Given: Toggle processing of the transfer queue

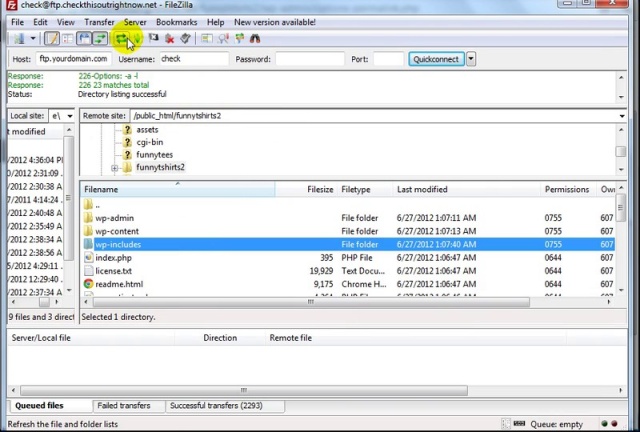Looking at the screenshot, I should coord(137,39).
